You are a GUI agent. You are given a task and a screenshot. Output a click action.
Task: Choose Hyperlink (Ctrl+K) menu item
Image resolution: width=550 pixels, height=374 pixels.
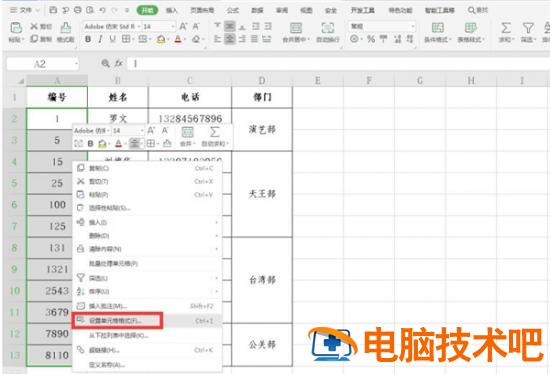point(147,350)
